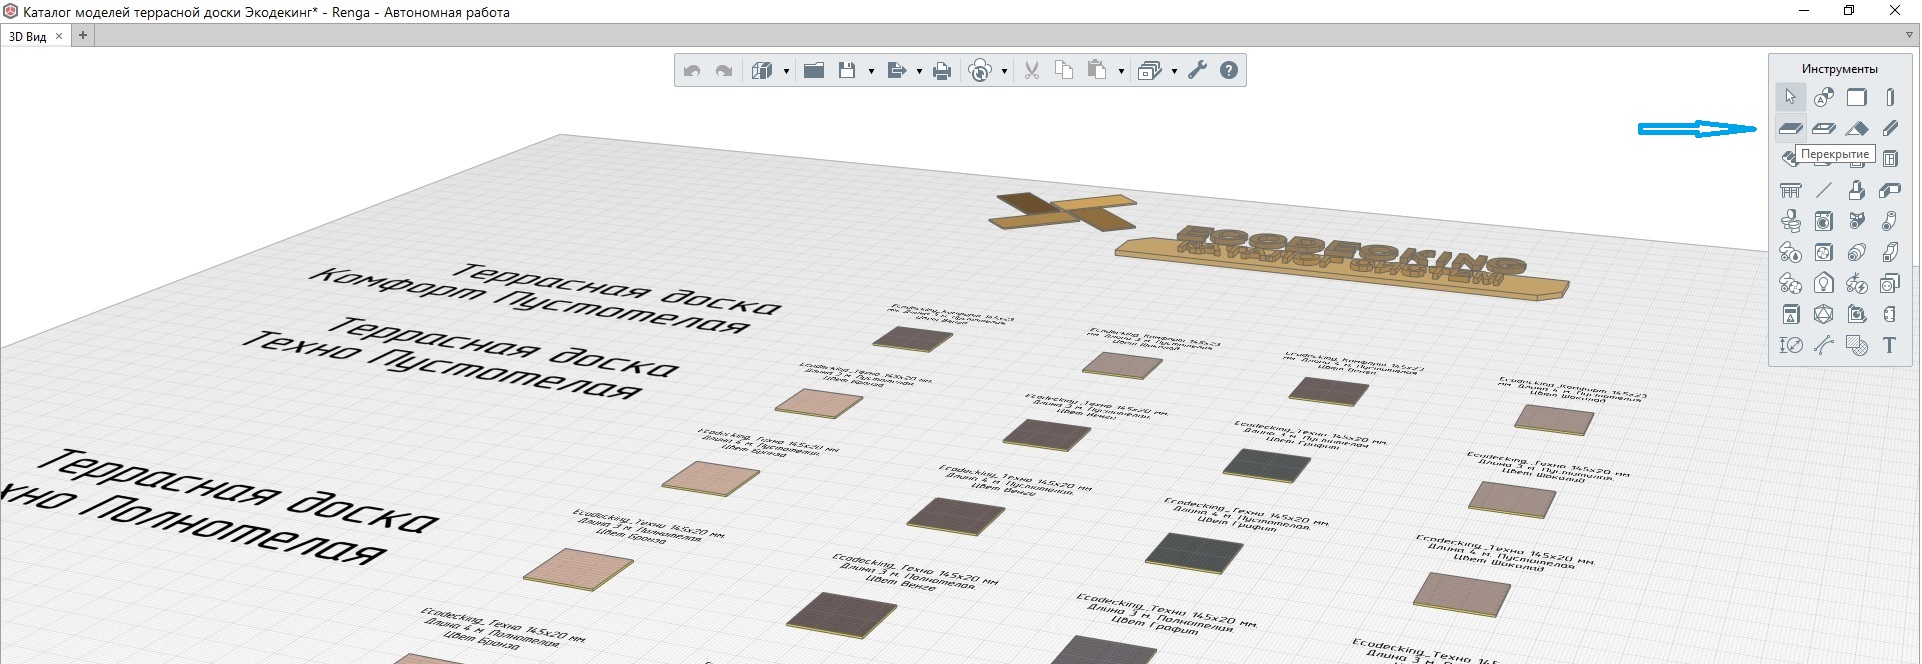Select the Column tool
1922x664 pixels.
tap(1890, 97)
